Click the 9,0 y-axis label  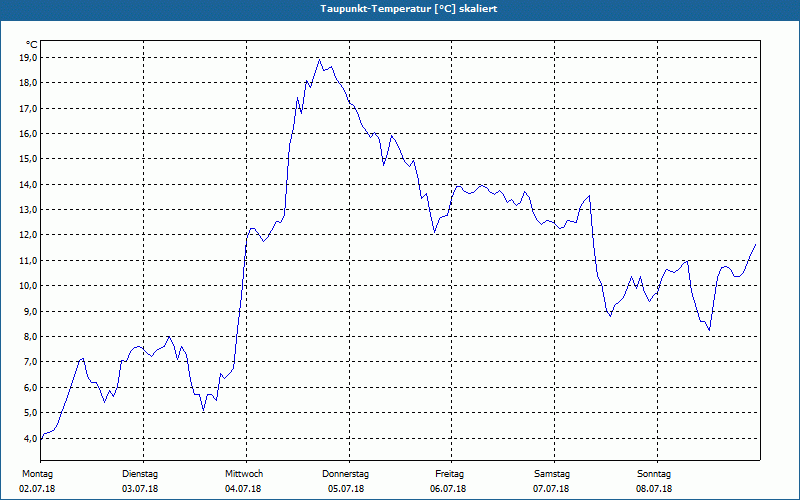(x=30, y=311)
